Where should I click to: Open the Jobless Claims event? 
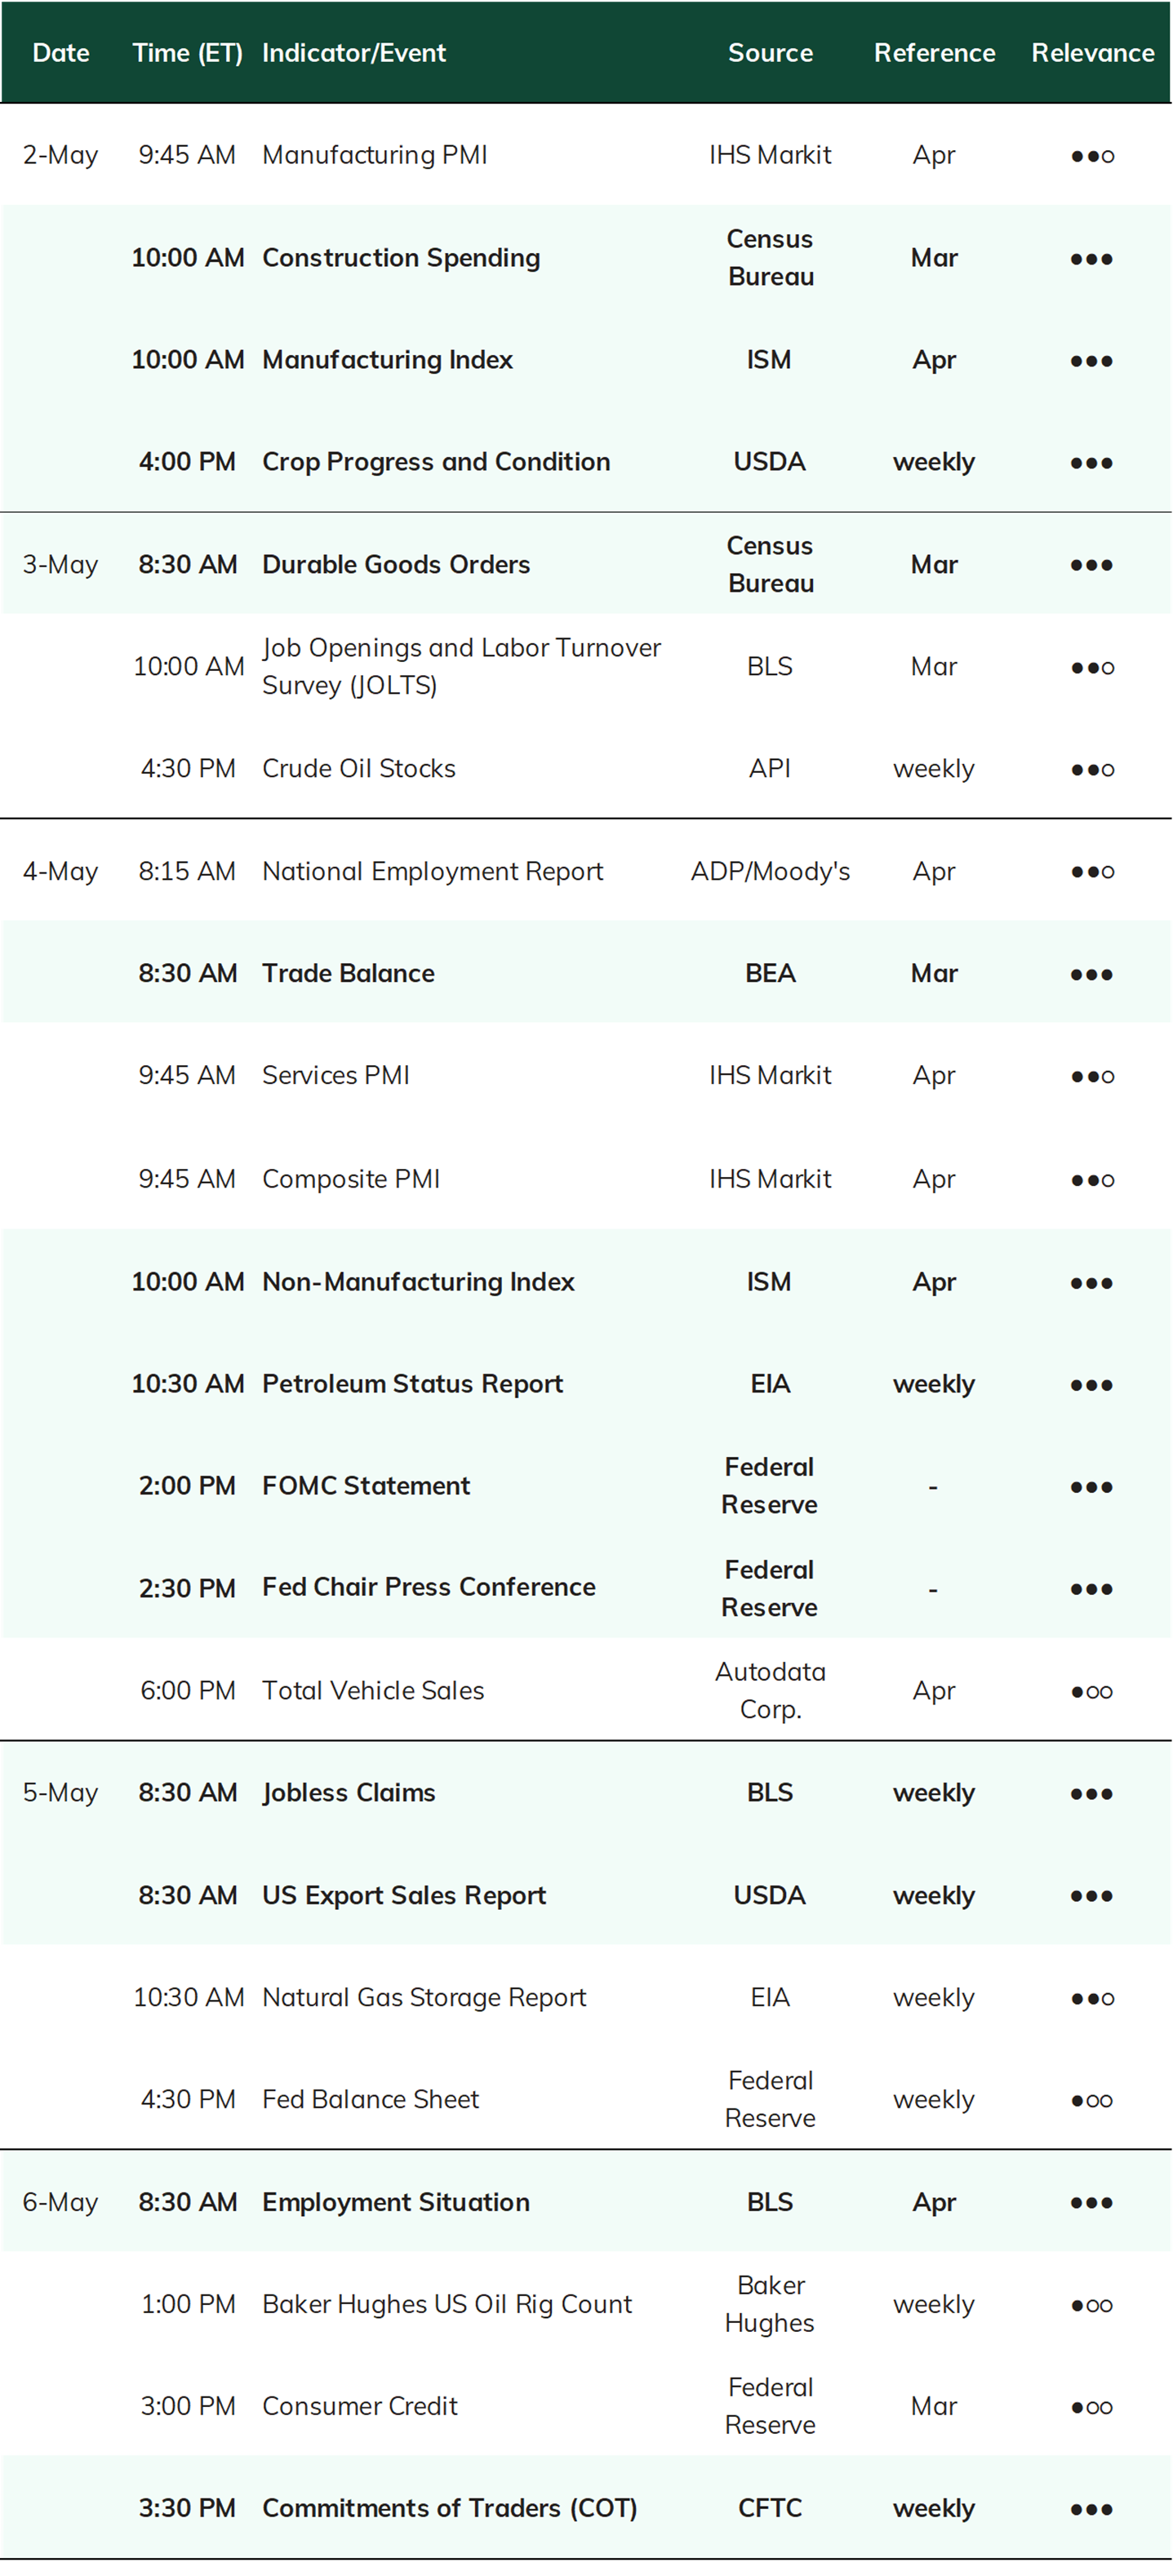point(349,1793)
